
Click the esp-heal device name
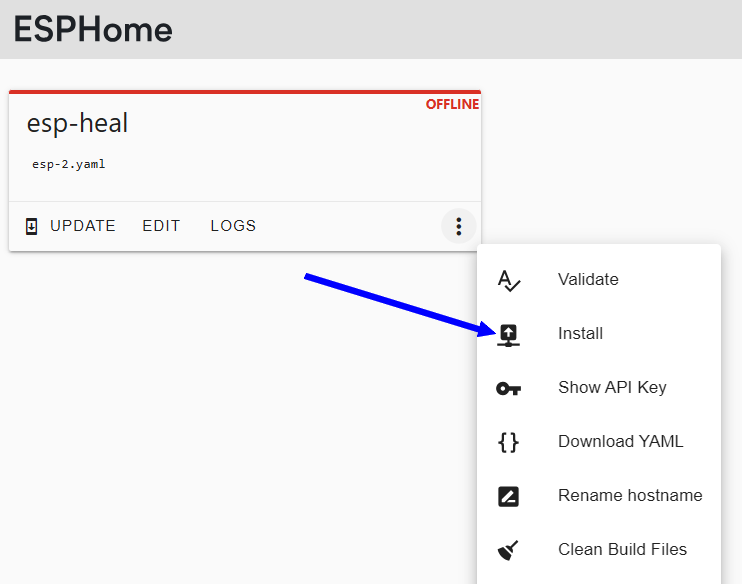(77, 123)
